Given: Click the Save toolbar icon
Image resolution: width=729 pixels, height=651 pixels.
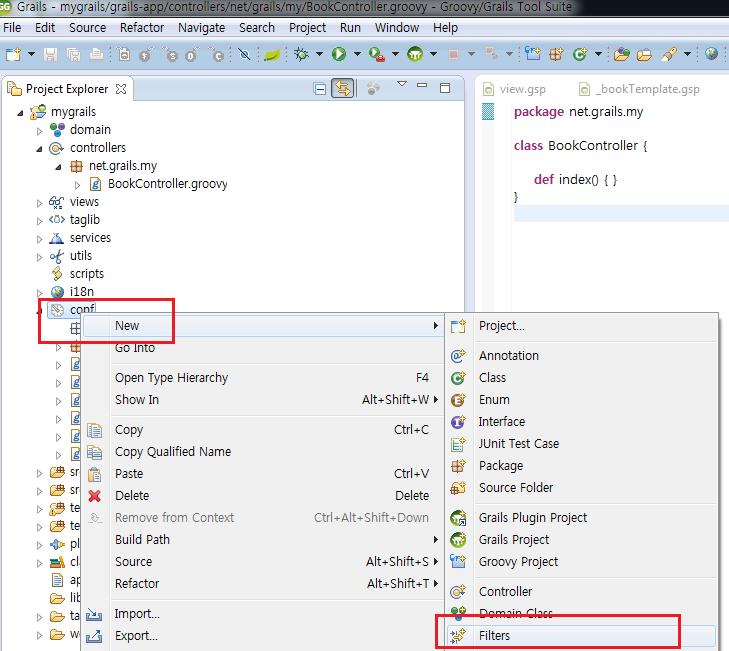Looking at the screenshot, I should 50,54.
